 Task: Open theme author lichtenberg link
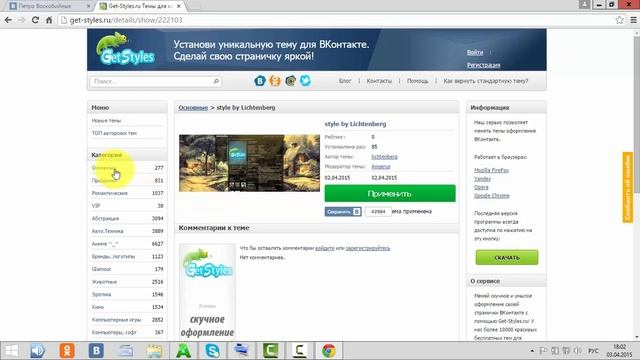pos(384,157)
